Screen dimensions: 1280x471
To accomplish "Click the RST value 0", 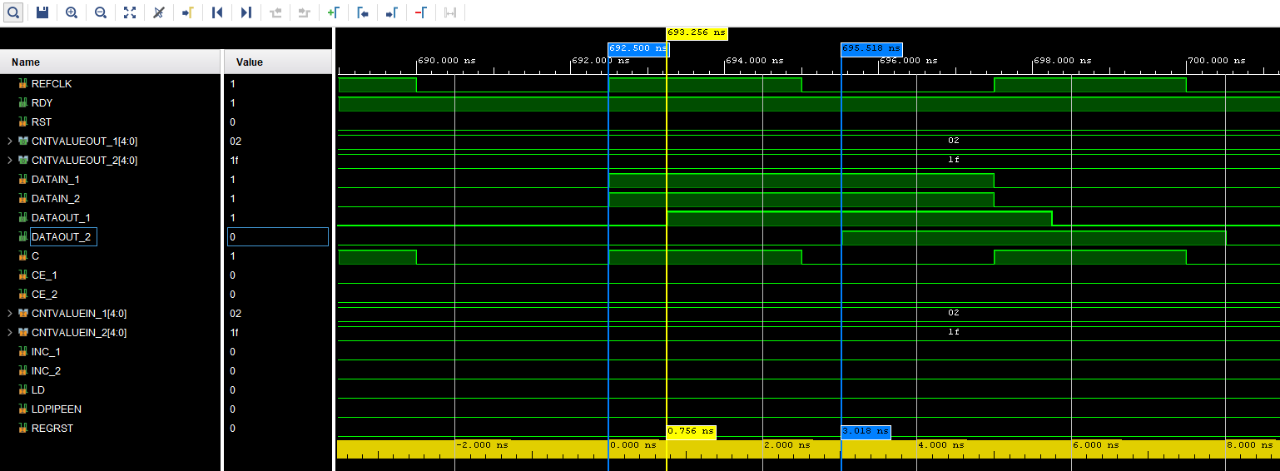I will [x=233, y=122].
